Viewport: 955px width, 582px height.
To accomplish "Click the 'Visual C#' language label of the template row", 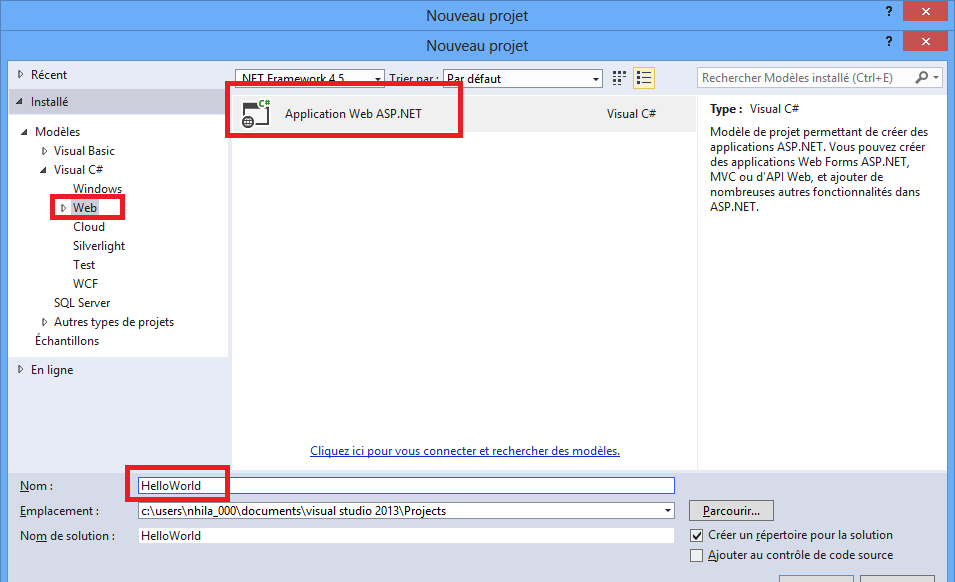I will 631,113.
